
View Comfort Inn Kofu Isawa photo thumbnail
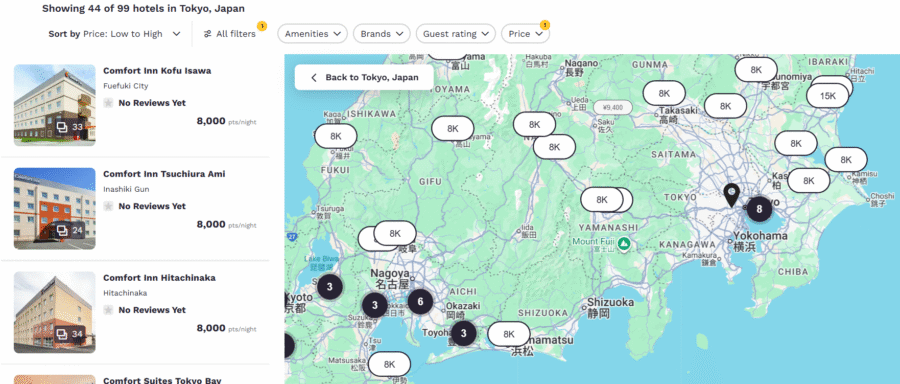(55, 105)
